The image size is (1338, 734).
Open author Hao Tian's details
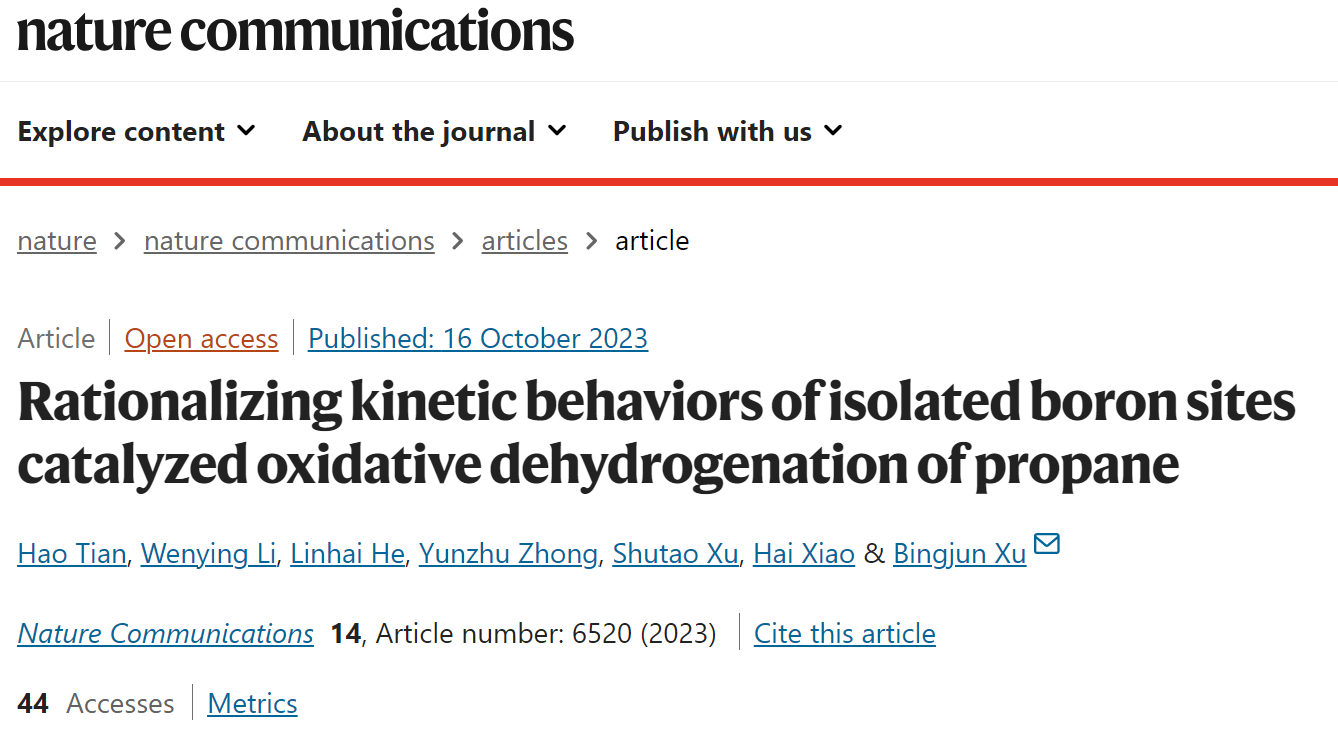(x=72, y=553)
